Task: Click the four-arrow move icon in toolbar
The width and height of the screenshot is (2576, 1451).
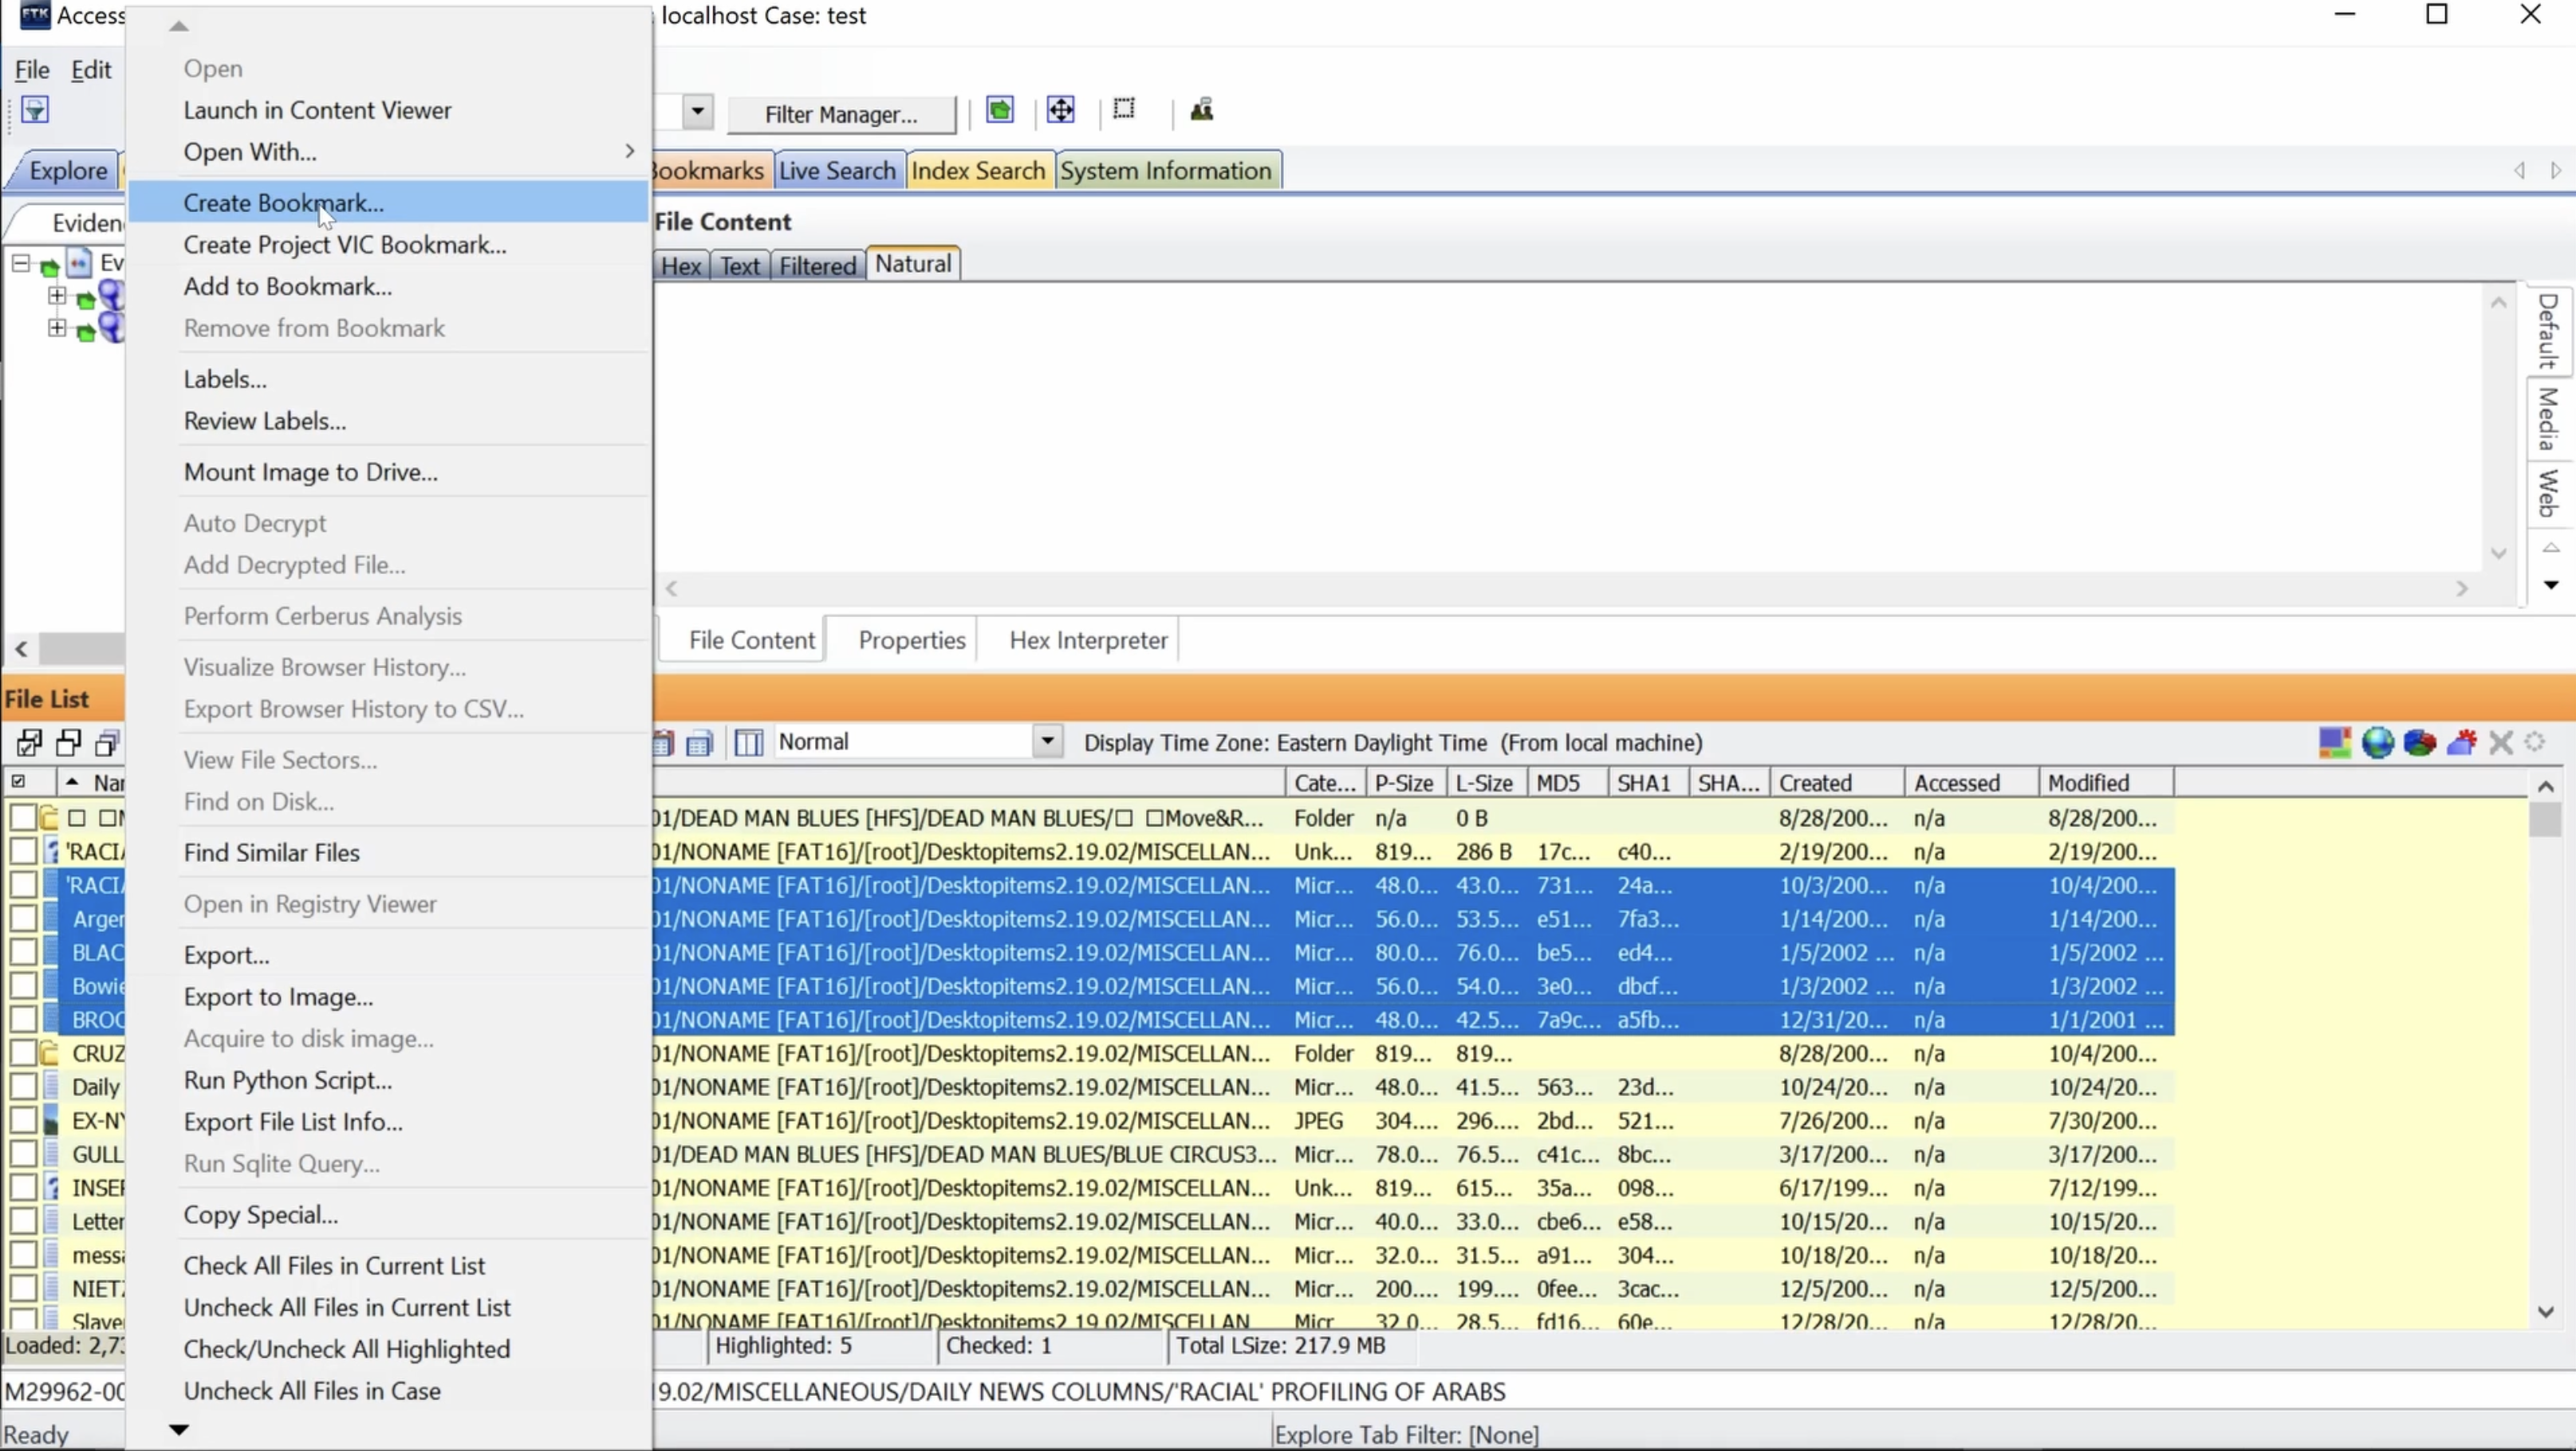Action: tap(1060, 110)
